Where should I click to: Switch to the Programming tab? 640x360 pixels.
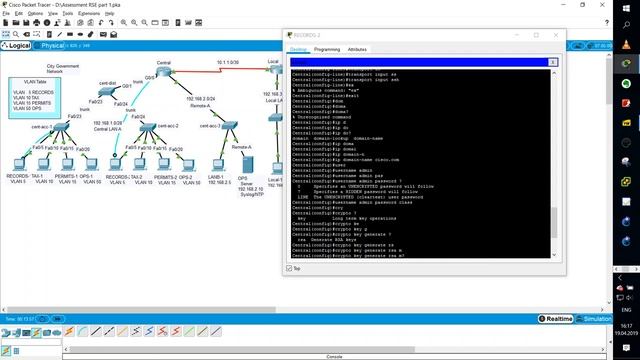tap(327, 49)
